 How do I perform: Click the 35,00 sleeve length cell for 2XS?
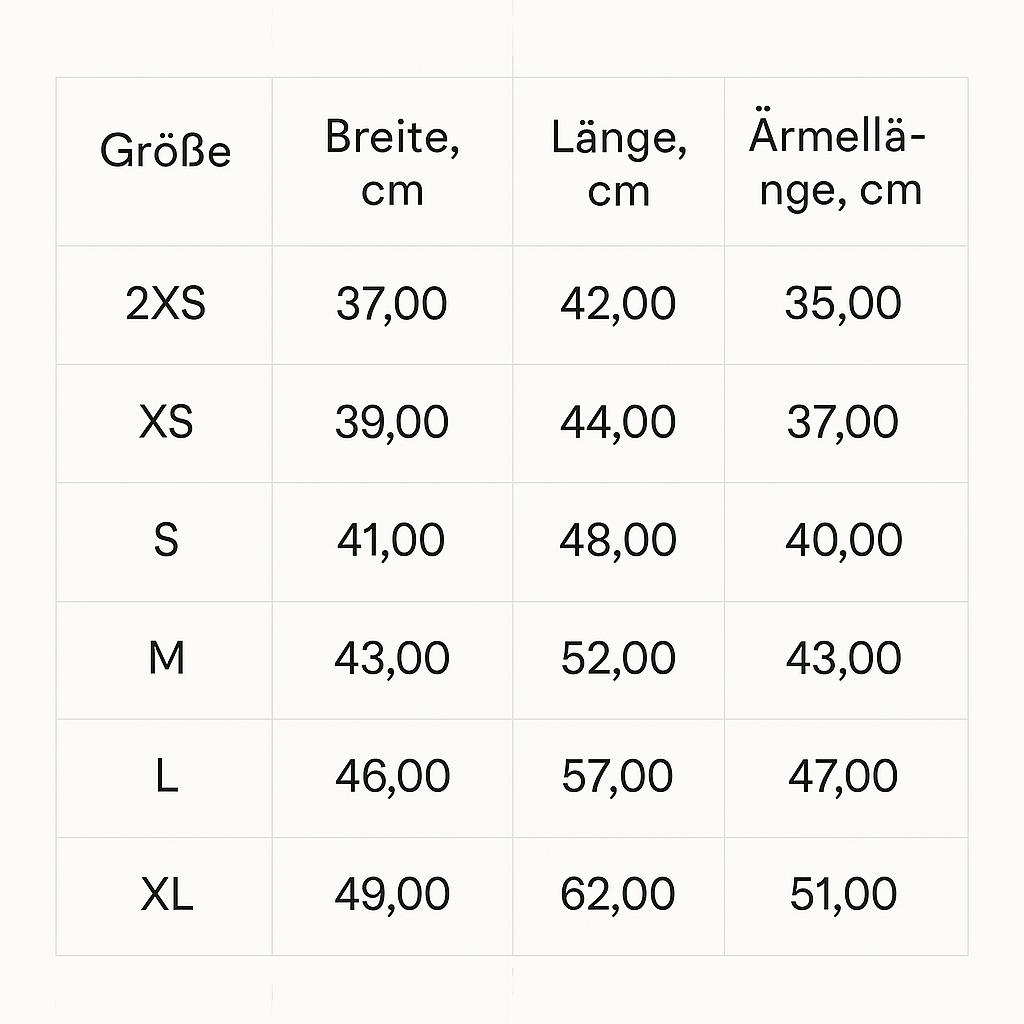click(843, 304)
